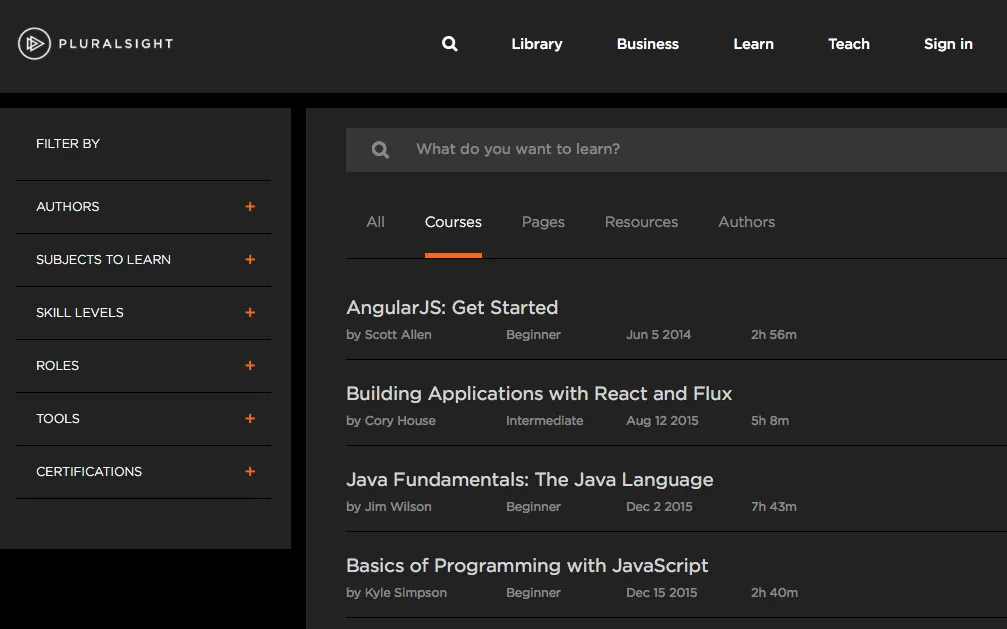
Task: Click the plus icon next to ROLES
Action: click(250, 365)
